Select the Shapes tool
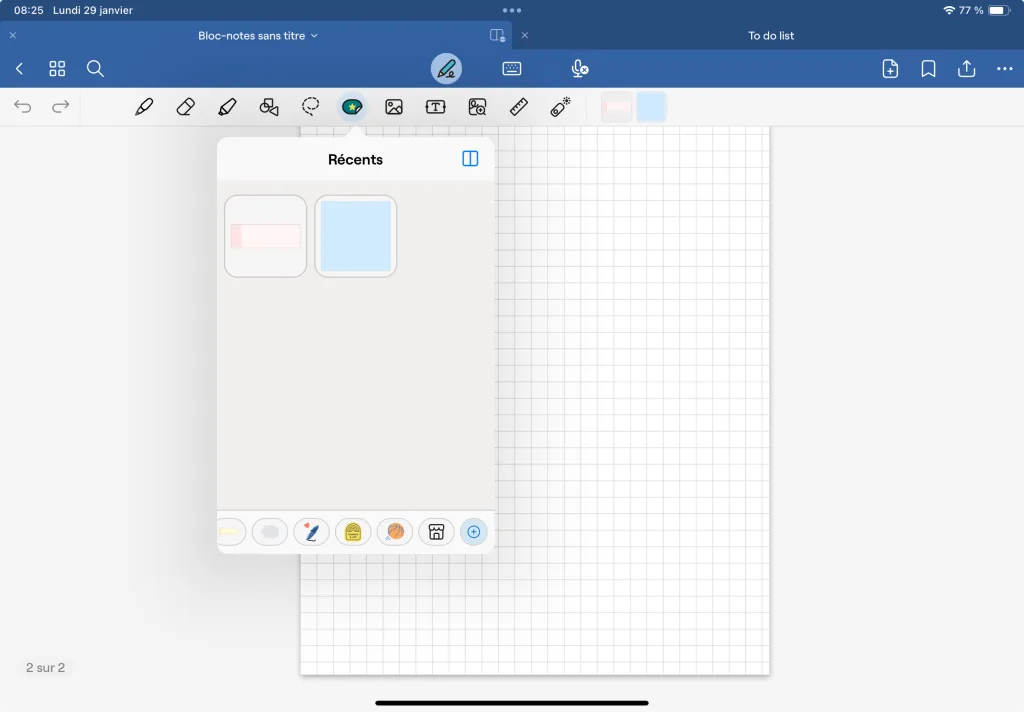The image size is (1024, 712). [x=269, y=106]
